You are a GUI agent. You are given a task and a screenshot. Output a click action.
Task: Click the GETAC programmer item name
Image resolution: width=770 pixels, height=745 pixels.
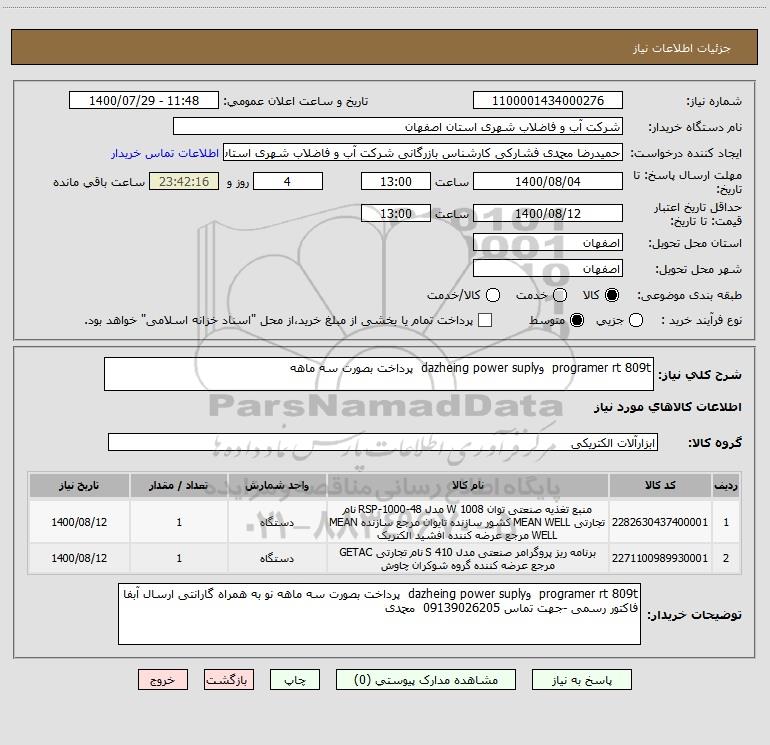coord(468,558)
